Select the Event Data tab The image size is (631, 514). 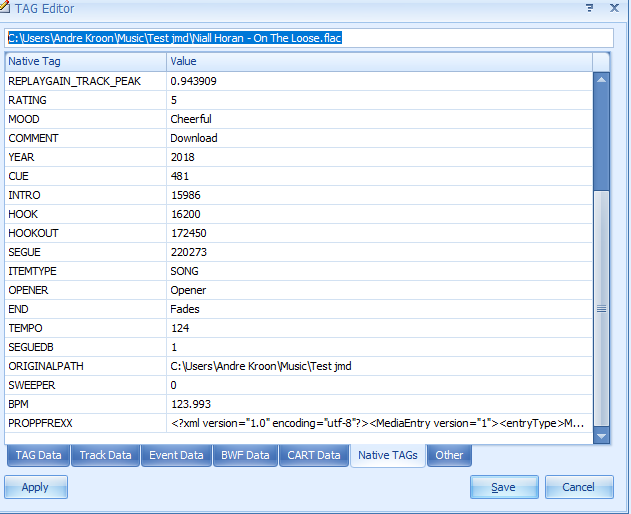[x=176, y=456]
